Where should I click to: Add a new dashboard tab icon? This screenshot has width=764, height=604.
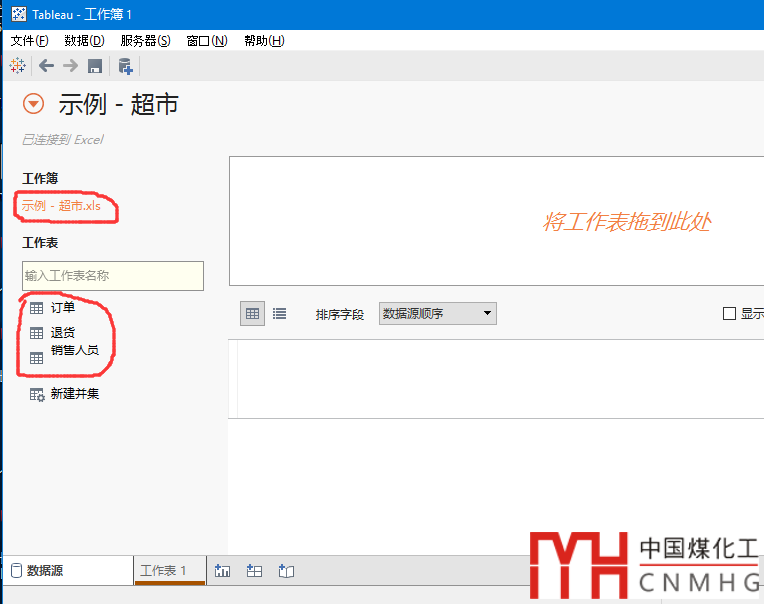(254, 570)
